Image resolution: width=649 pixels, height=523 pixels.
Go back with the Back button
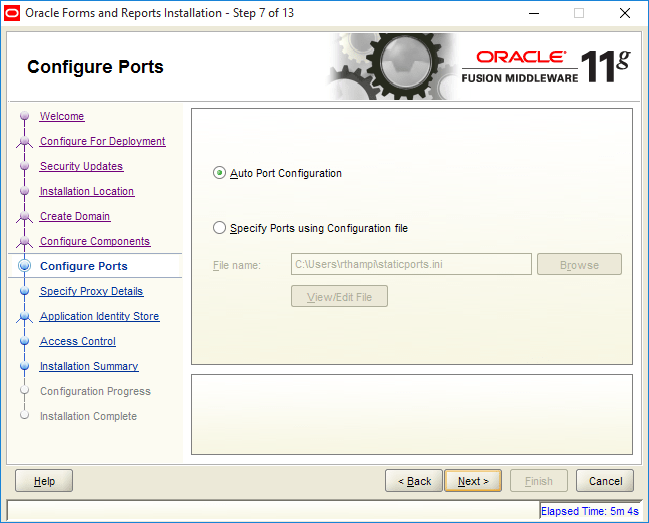tap(414, 481)
